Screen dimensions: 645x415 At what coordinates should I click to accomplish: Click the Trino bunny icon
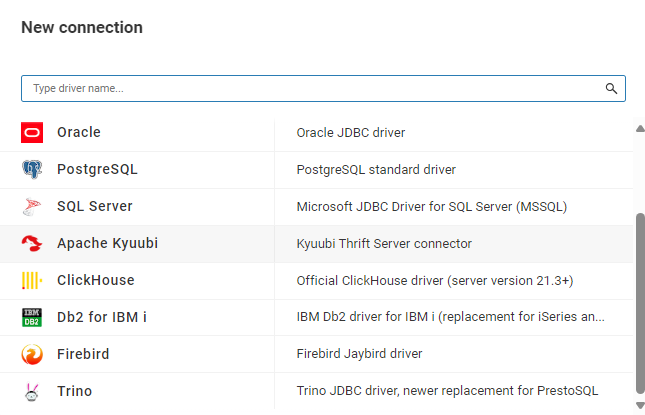[x=32, y=392]
